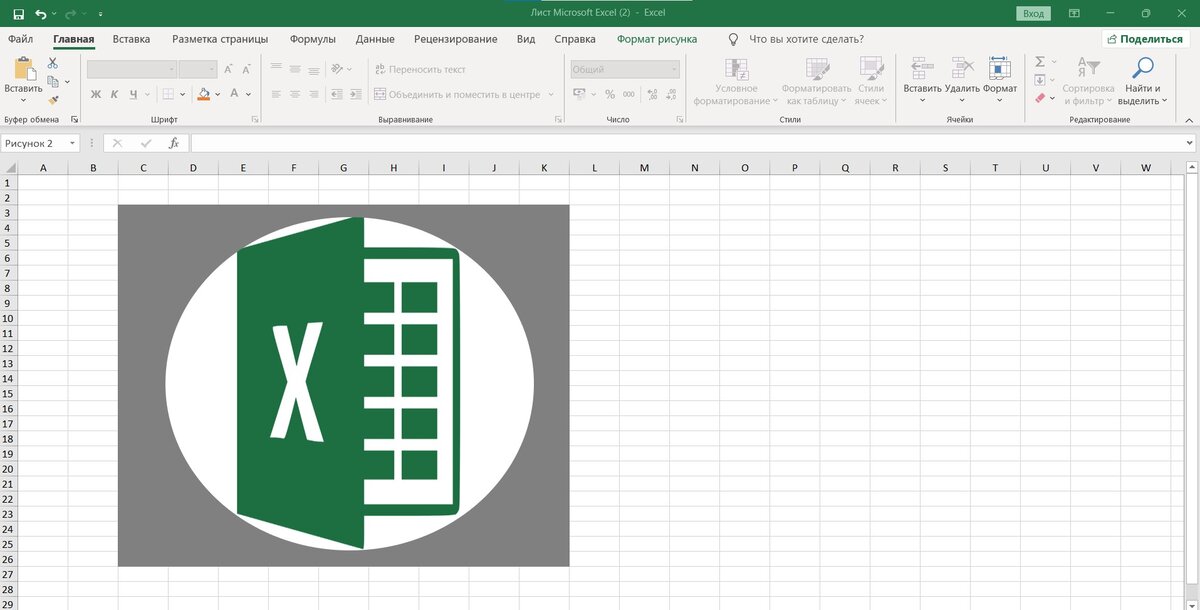Open the Формулы tab
This screenshot has height=610, width=1200.
(312, 39)
